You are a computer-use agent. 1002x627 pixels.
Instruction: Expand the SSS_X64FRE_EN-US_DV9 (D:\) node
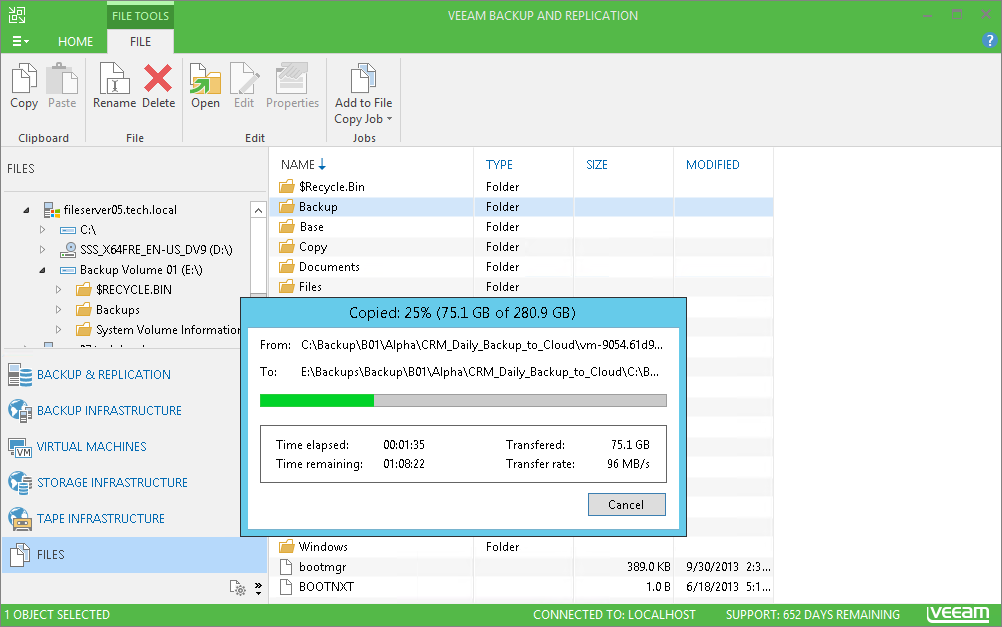click(42, 249)
